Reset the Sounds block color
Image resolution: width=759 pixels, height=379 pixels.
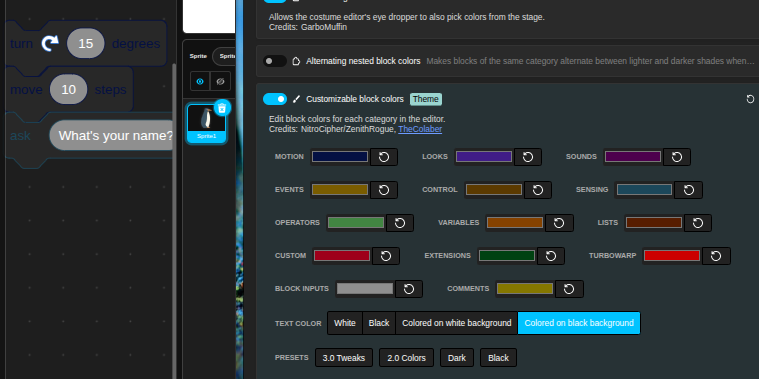[x=677, y=157]
